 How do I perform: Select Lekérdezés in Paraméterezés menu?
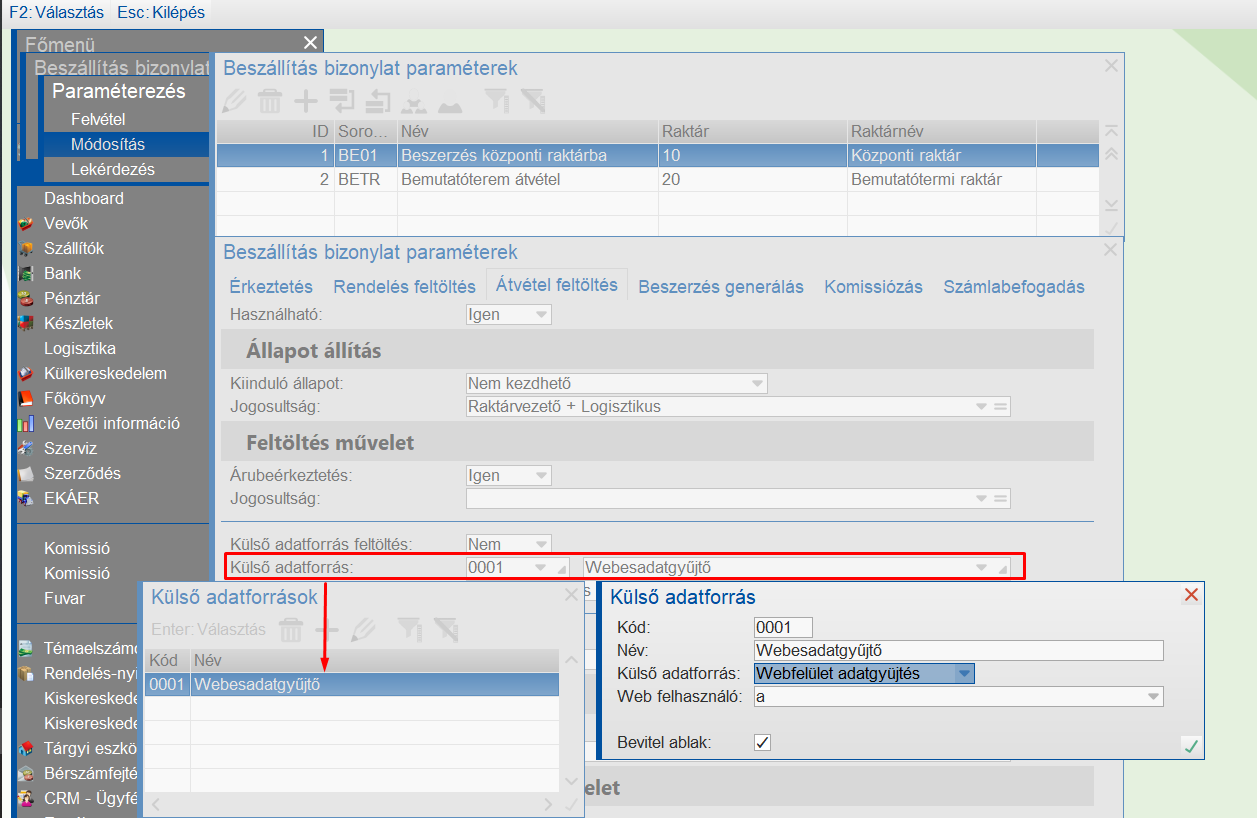[113, 169]
